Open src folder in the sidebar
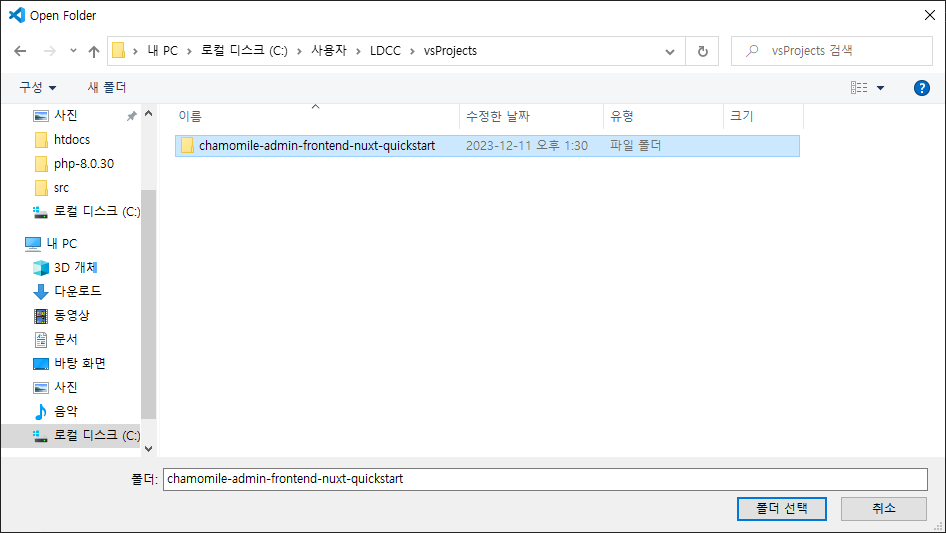Screen dimensions: 946x533 click(x=61, y=188)
